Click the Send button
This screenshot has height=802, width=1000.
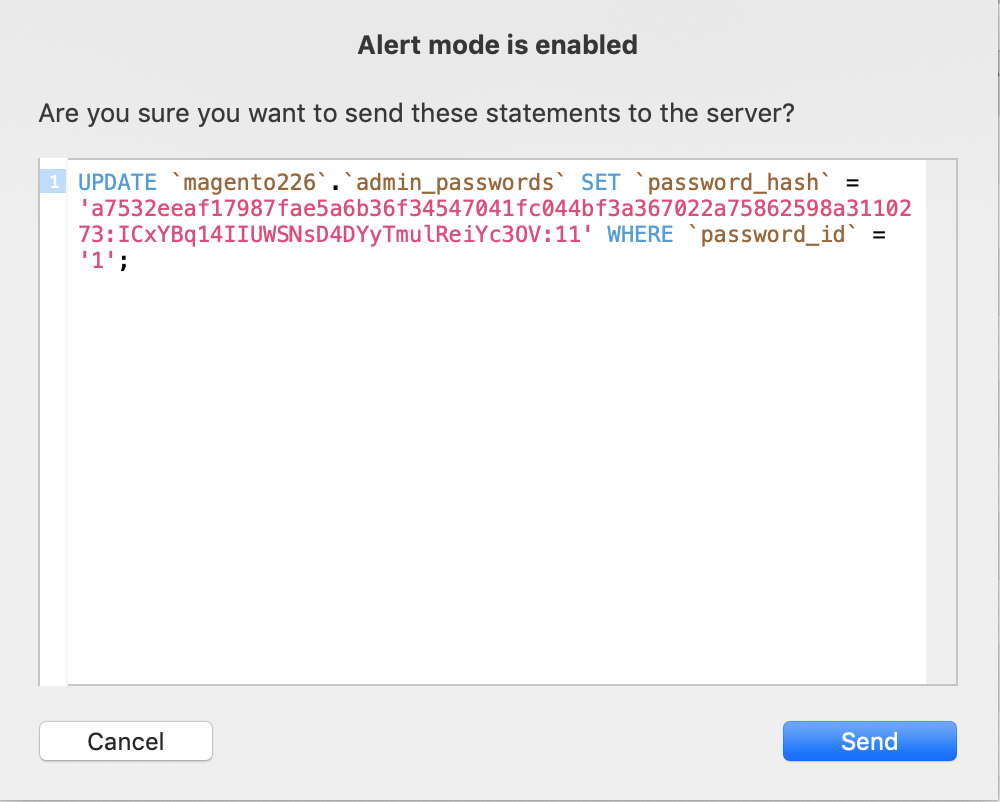(869, 741)
